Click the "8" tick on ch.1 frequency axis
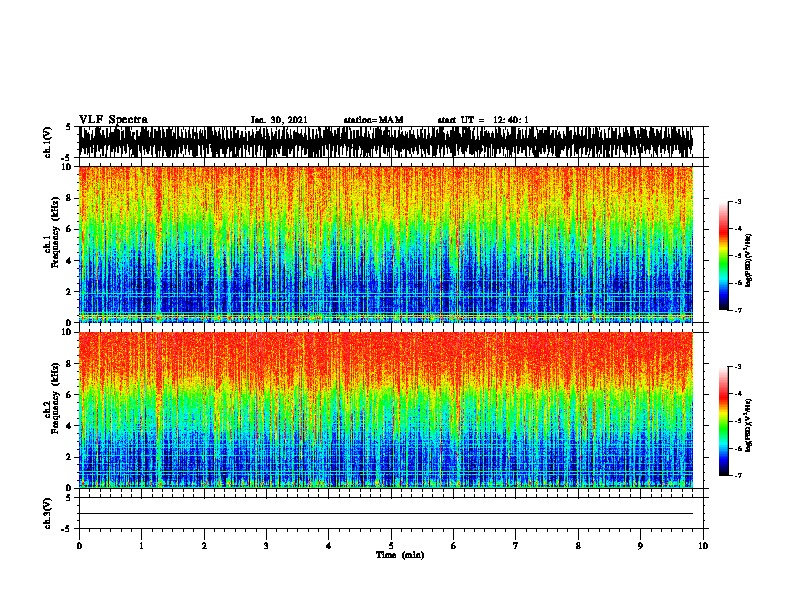 tap(69, 198)
